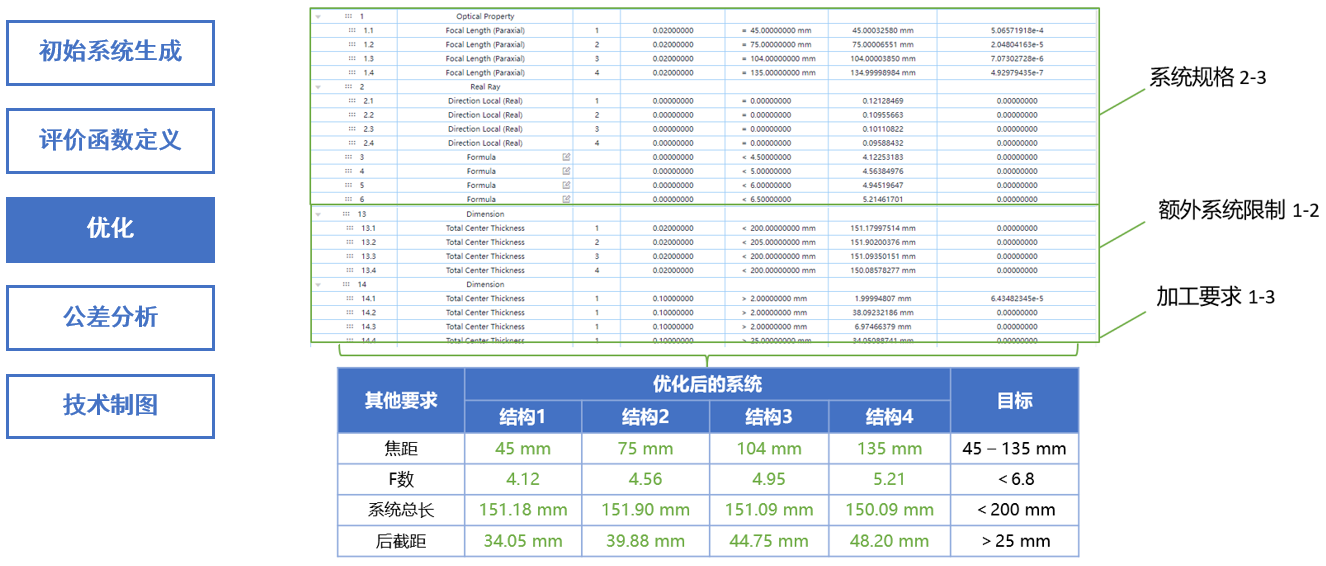Collapse the Dimension group 13

coord(318,214)
